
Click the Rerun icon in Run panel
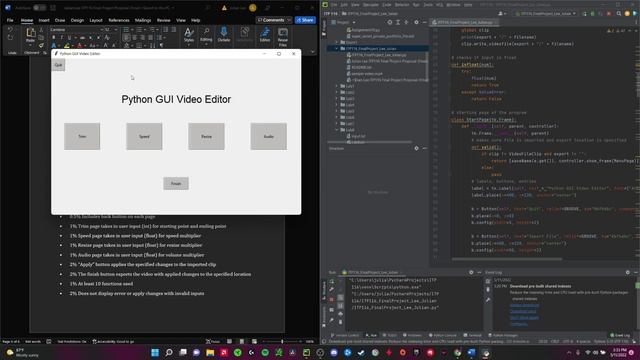point(331,281)
